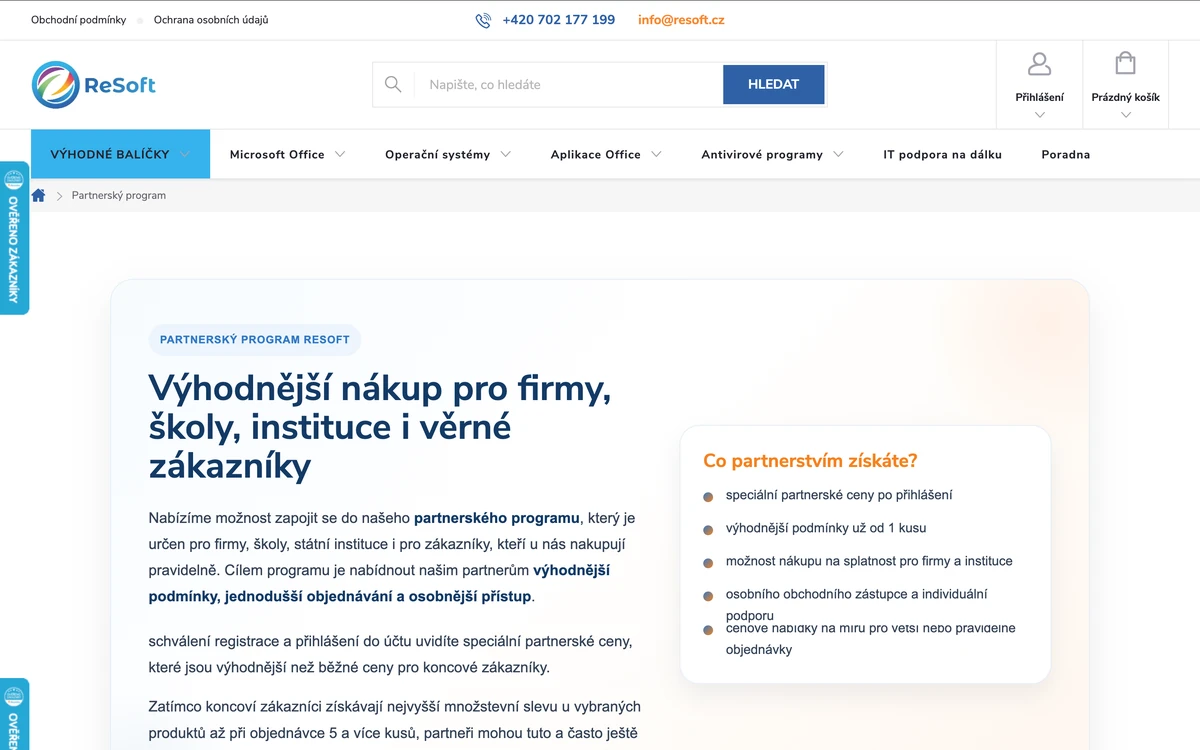The height and width of the screenshot is (750, 1200).
Task: Click výhodnější podmínky už od 1 kusu
Action: pos(826,528)
